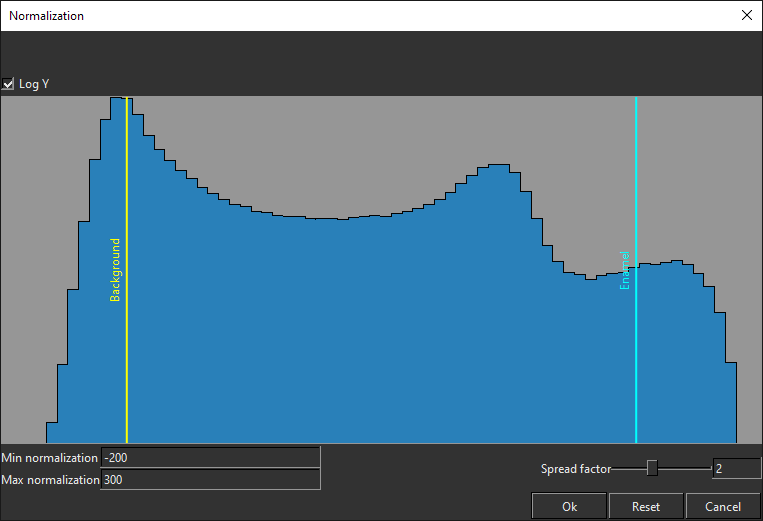The image size is (763, 521).
Task: Click the Spread factor value box
Action: pyautogui.click(x=735, y=468)
